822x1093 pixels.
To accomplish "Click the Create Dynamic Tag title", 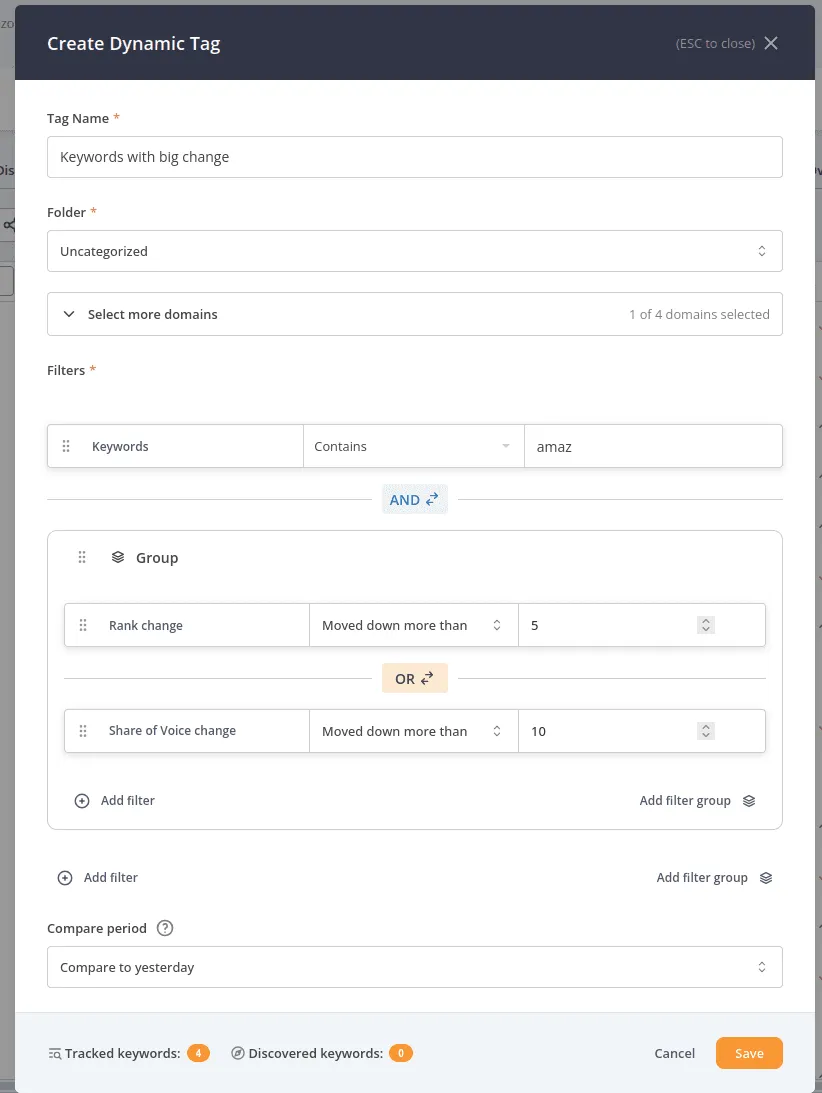I will (x=134, y=43).
